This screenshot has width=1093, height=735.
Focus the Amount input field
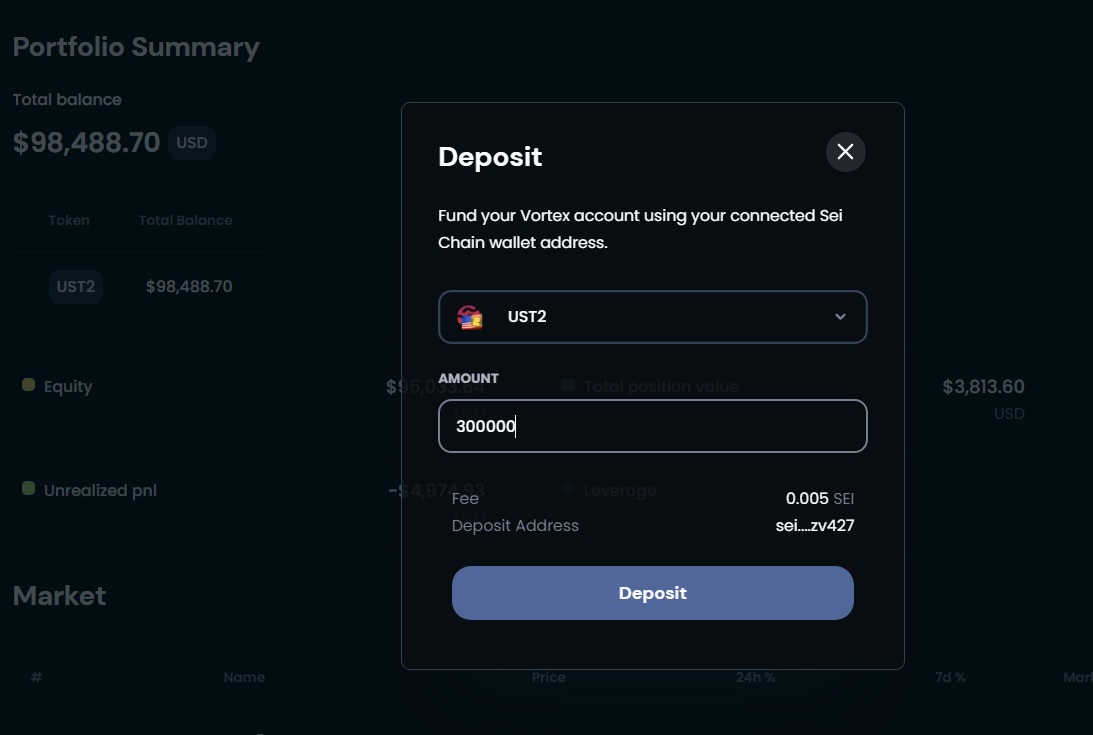point(652,426)
